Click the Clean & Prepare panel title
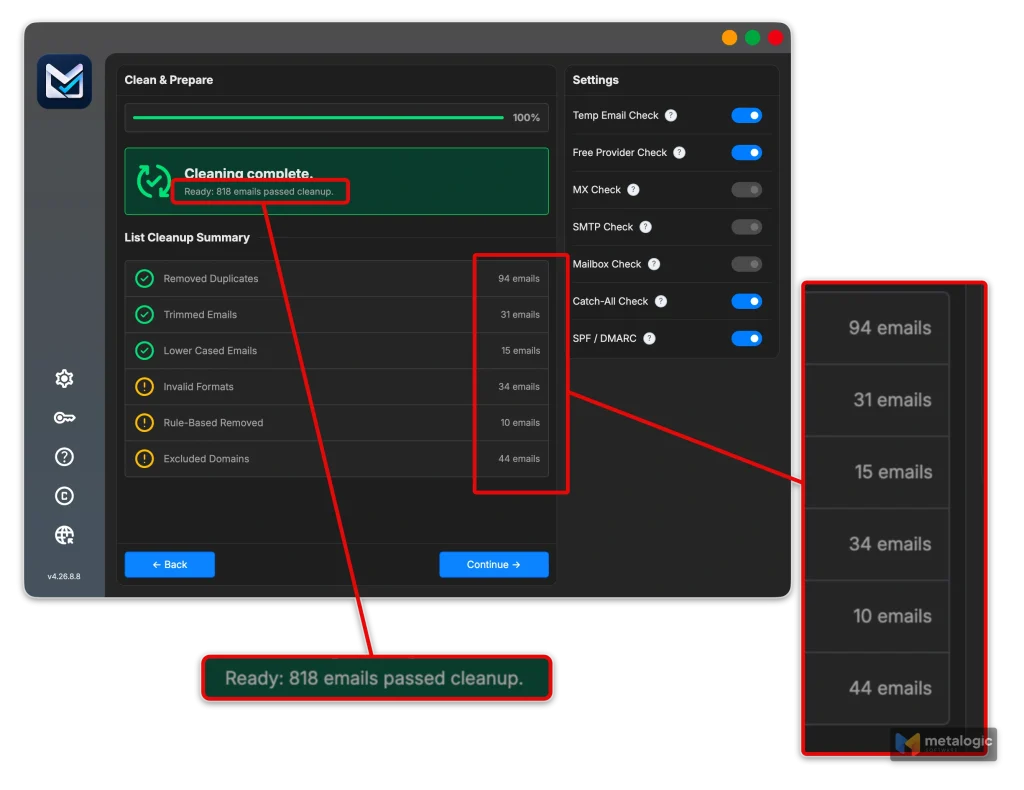This screenshot has width=1024, height=790. click(x=168, y=80)
